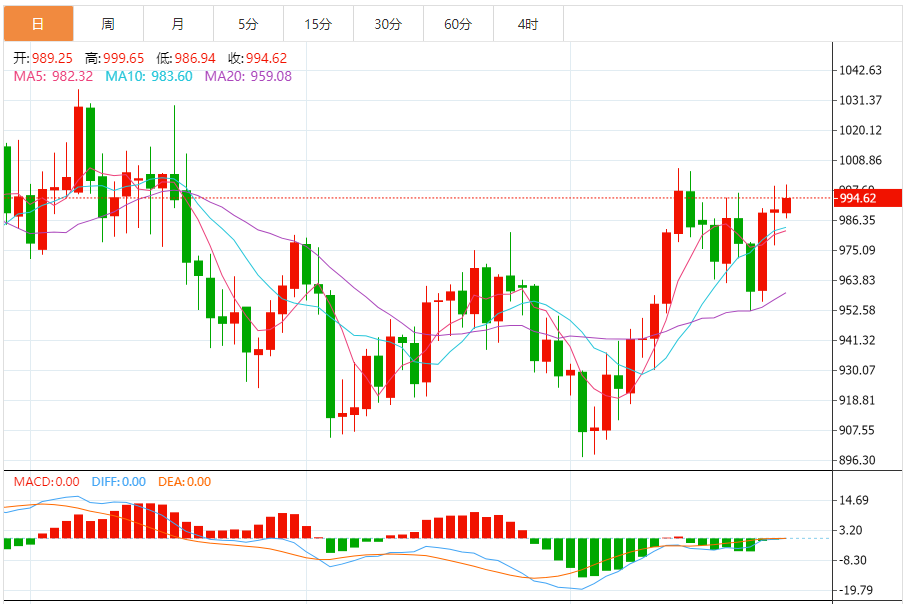Viewport: 907px width, 604px height.
Task: Click the closing price 收:994.62
Action: click(x=257, y=58)
